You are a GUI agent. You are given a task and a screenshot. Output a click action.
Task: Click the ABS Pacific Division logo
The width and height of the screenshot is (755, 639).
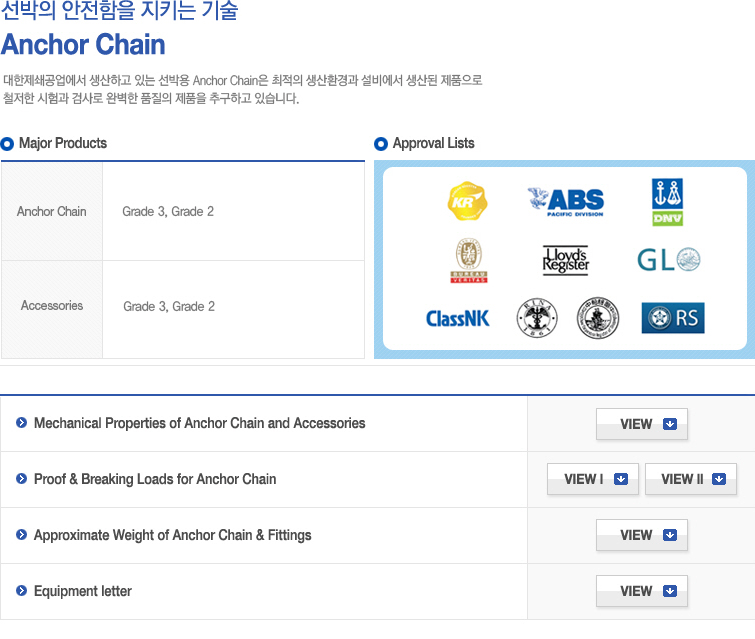point(566,202)
